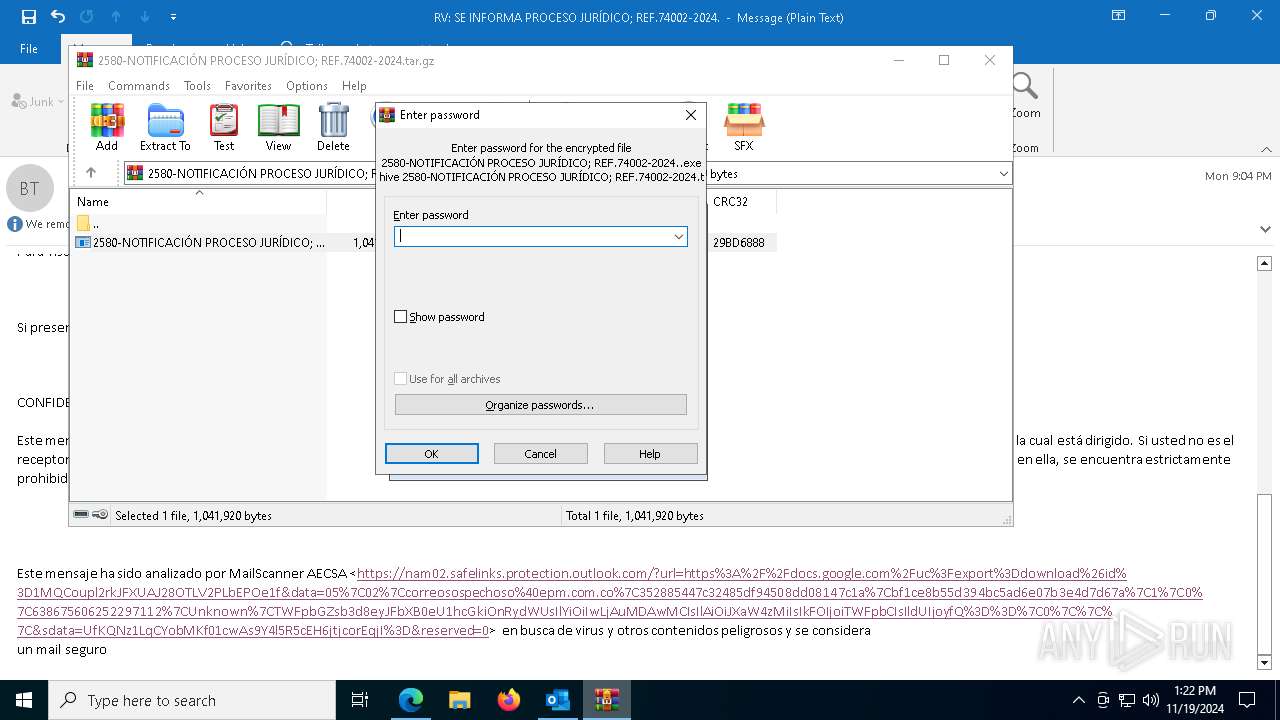Expand the WinRAR address bar dropdown
The image size is (1280, 720).
1003,173
